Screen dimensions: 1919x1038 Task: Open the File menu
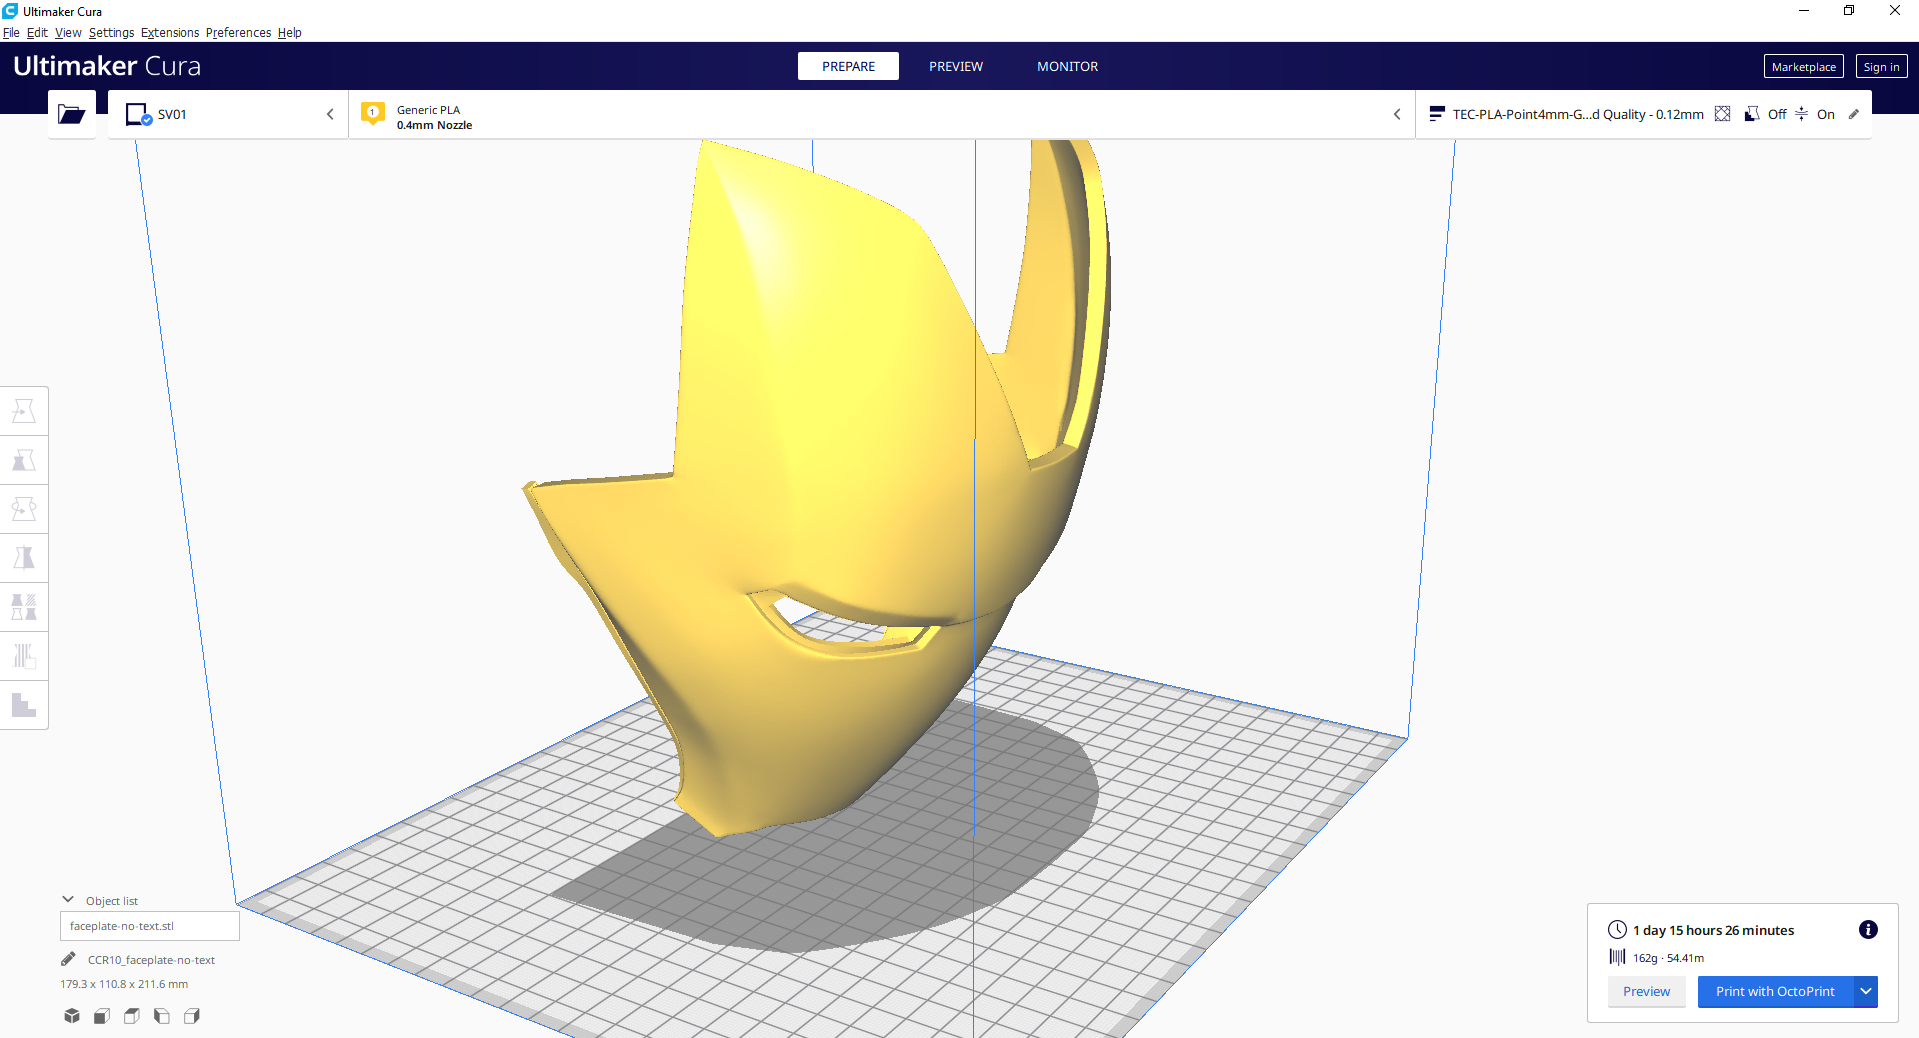coord(11,32)
